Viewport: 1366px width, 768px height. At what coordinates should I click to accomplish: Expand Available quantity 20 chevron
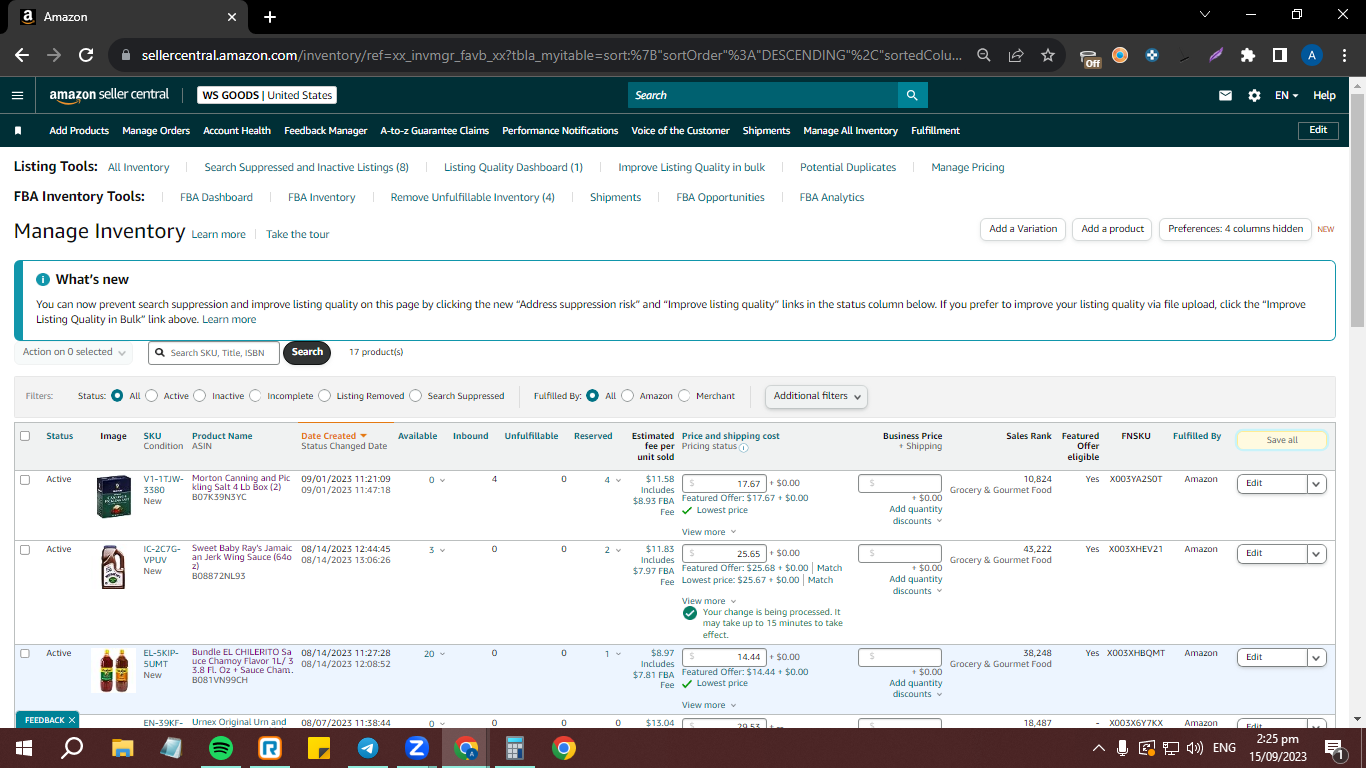(x=442, y=654)
